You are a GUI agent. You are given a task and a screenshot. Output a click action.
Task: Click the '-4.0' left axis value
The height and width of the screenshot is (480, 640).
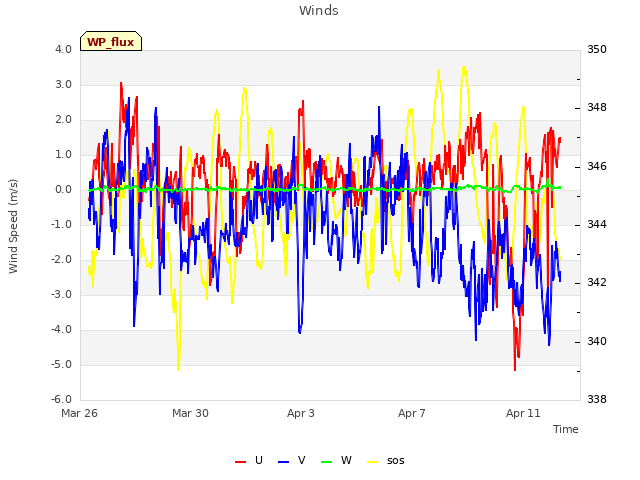(61, 329)
